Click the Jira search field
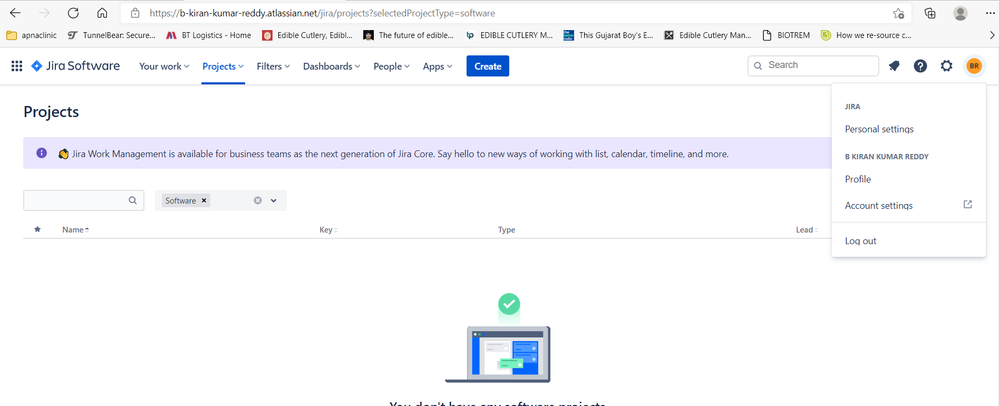 813,66
